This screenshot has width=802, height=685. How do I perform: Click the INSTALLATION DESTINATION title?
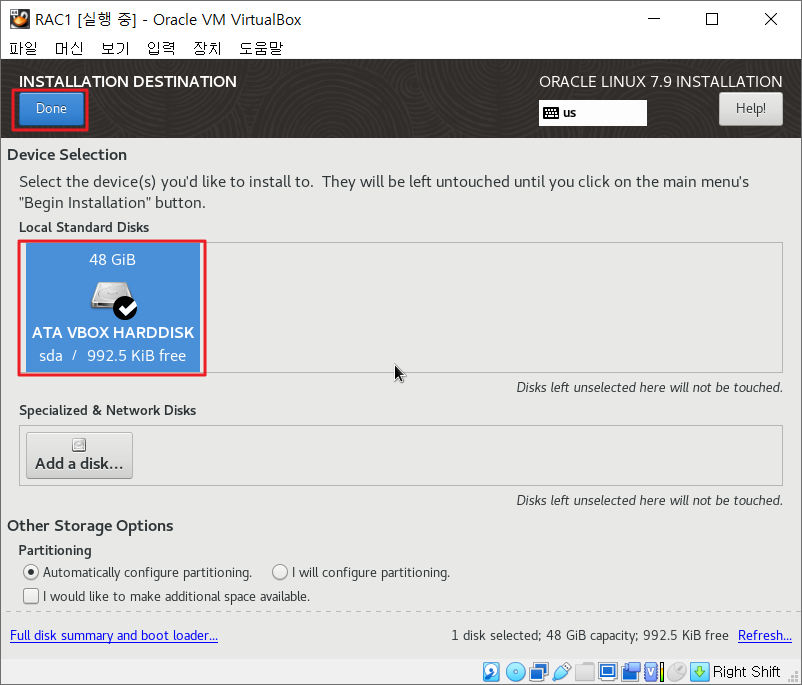pyautogui.click(x=128, y=82)
